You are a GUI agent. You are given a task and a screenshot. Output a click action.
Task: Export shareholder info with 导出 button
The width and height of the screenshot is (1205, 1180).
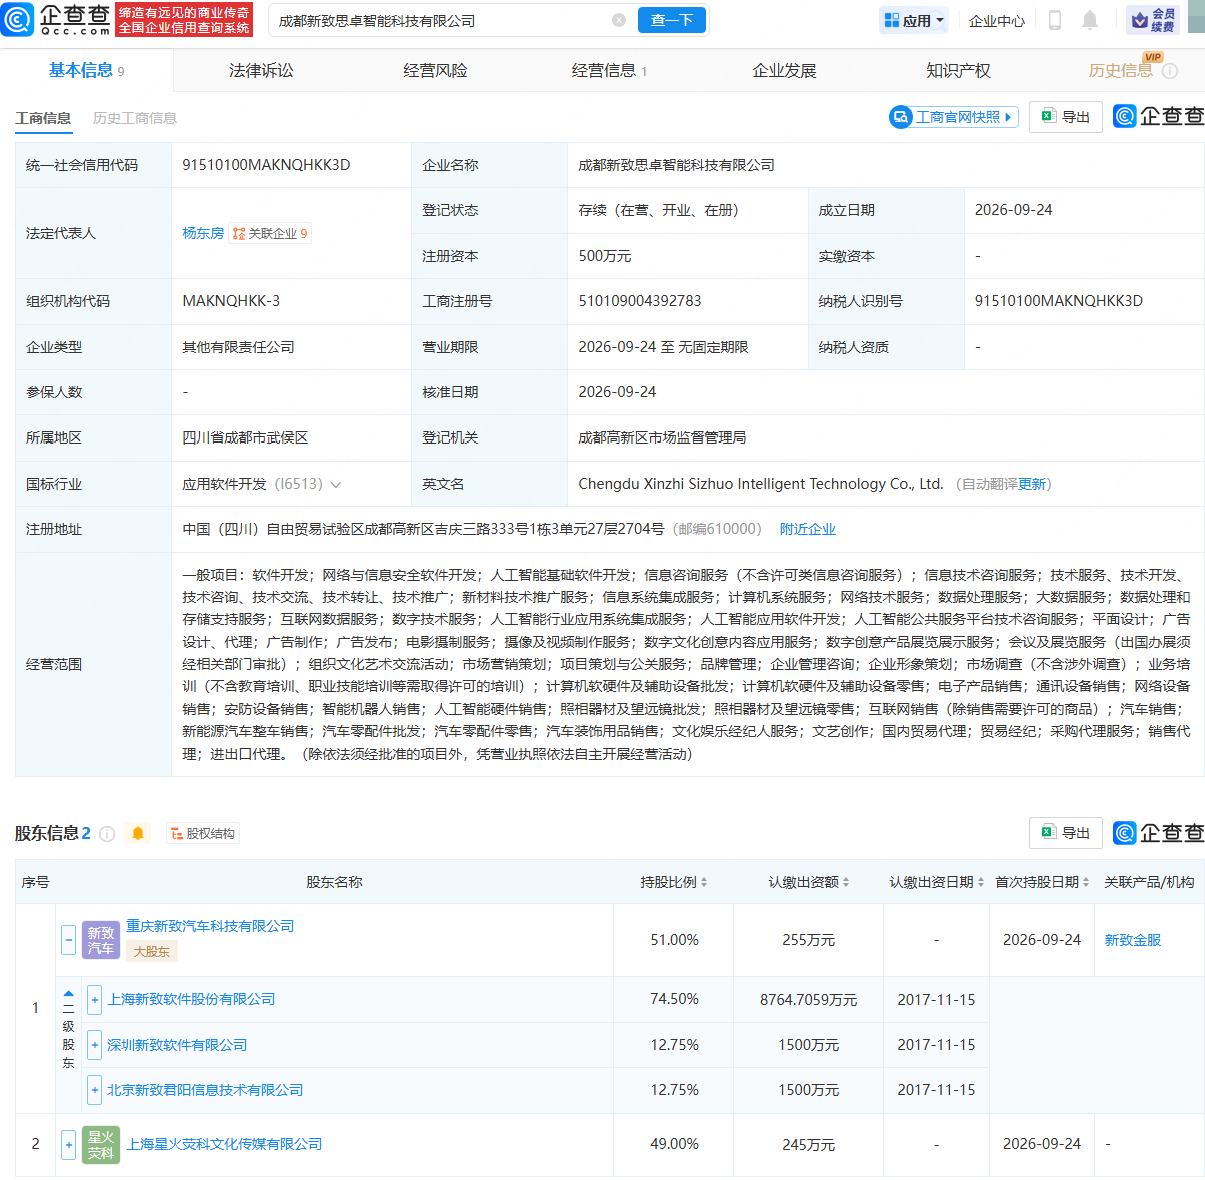click(1066, 833)
